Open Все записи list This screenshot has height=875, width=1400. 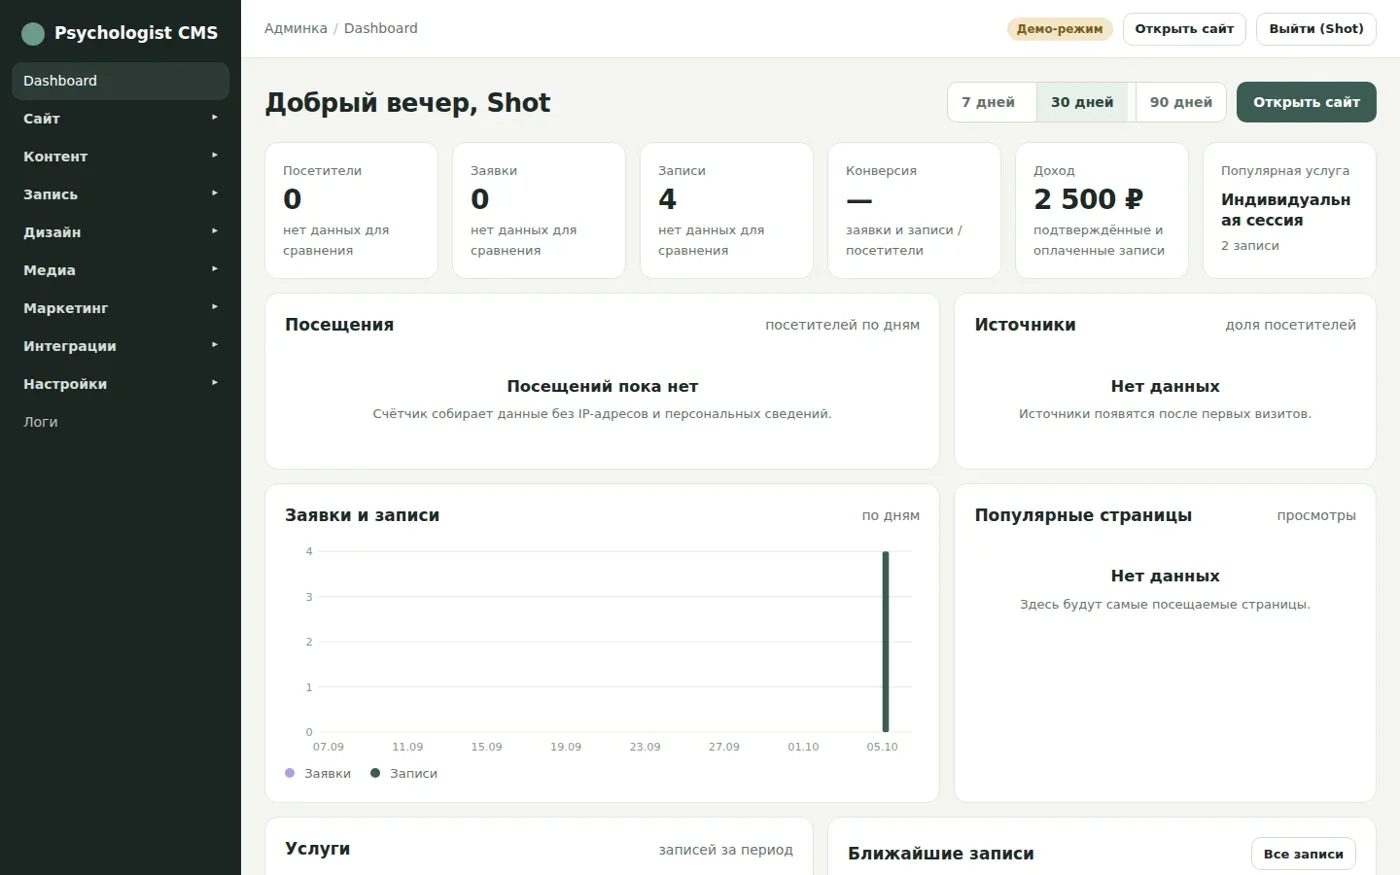(1303, 854)
